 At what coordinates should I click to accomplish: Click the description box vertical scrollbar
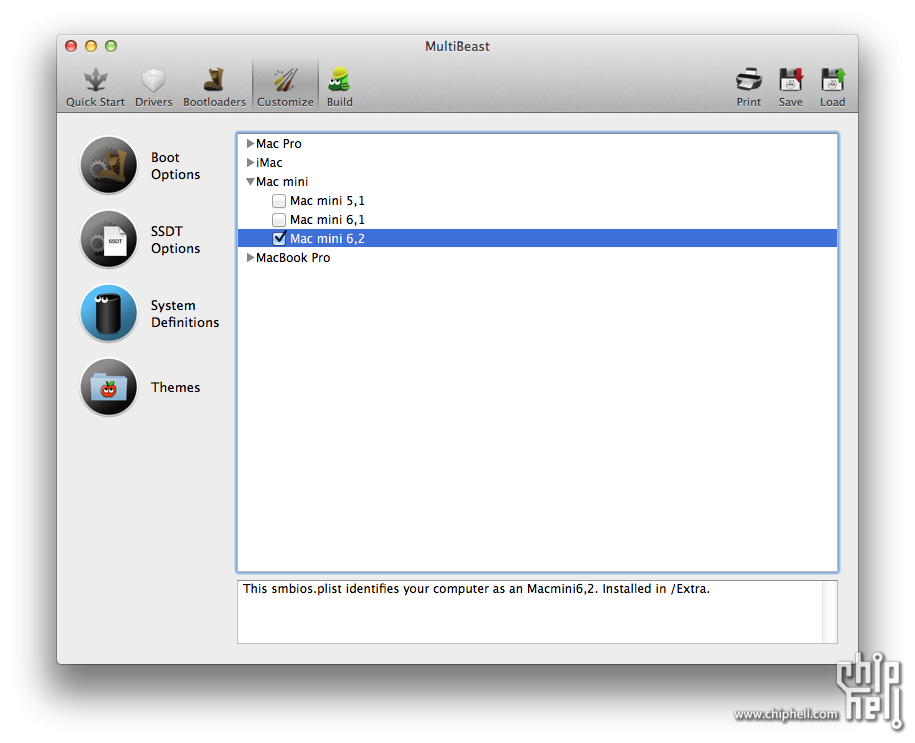(x=830, y=612)
